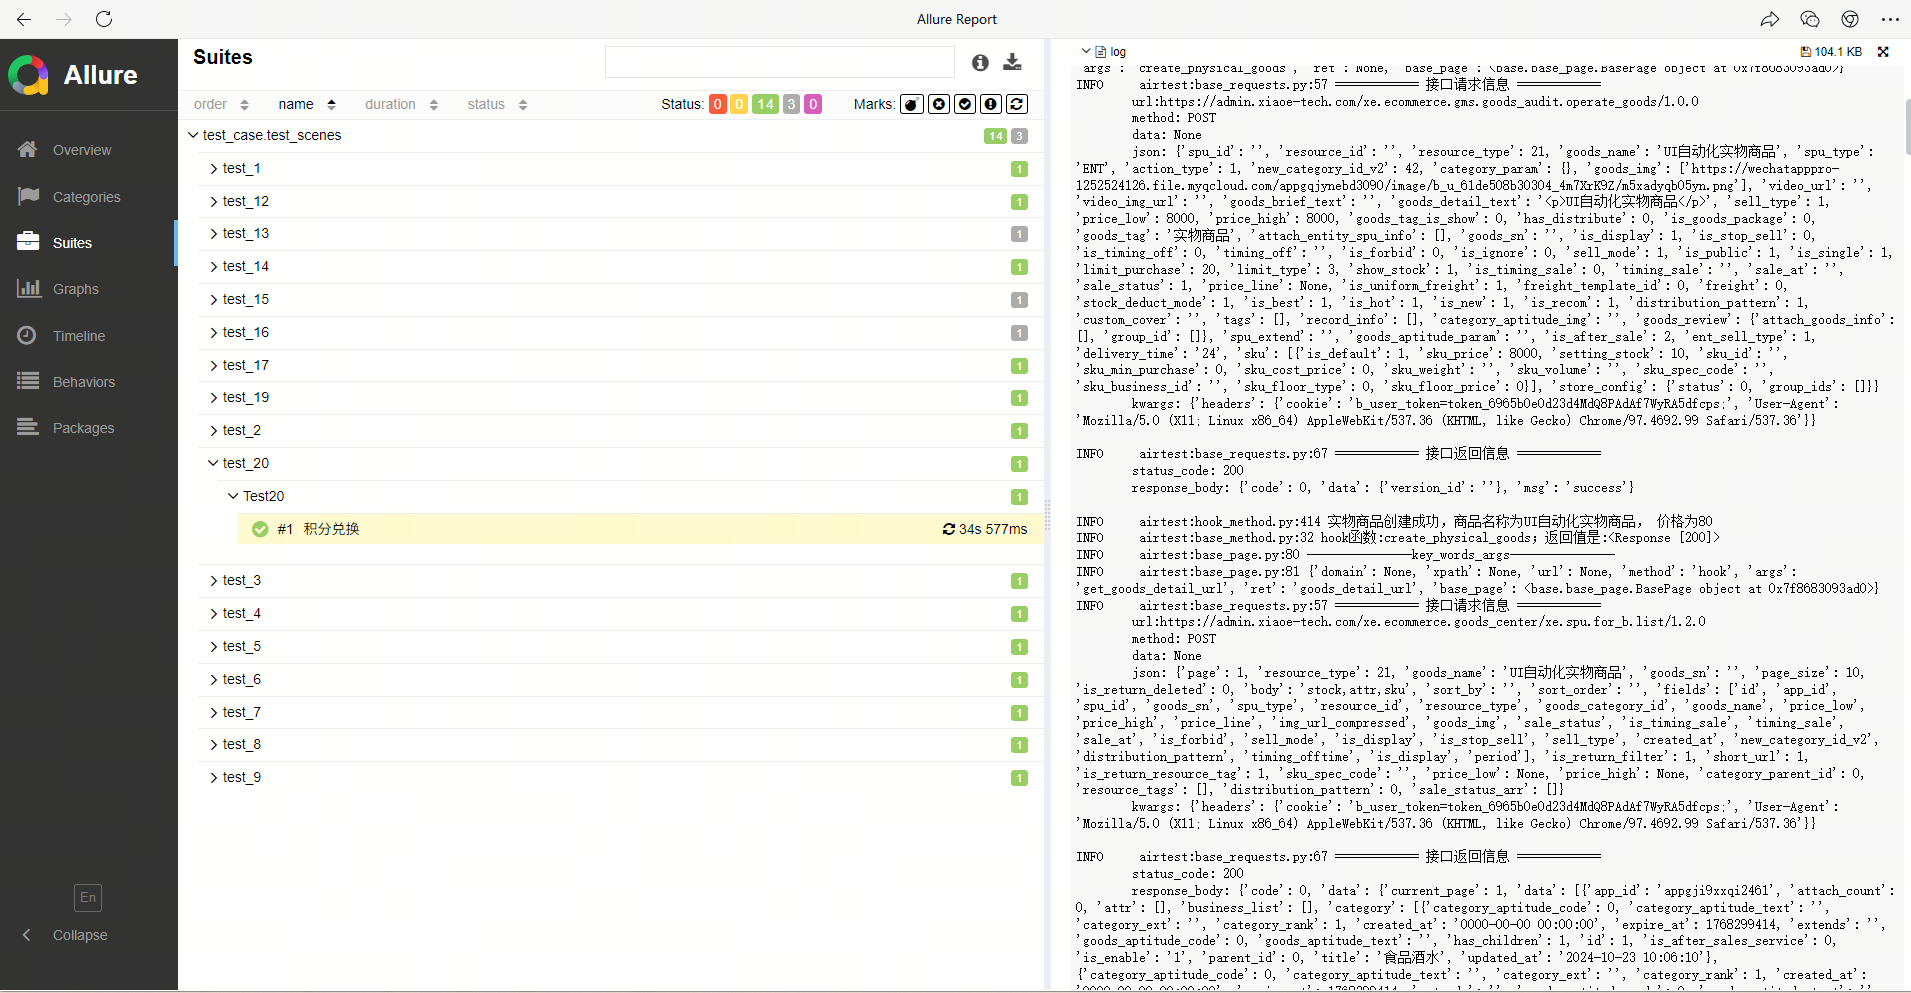Toggle the flaky (bomb) marks filter
Viewport: 1911px width, 993px height.
click(x=911, y=104)
